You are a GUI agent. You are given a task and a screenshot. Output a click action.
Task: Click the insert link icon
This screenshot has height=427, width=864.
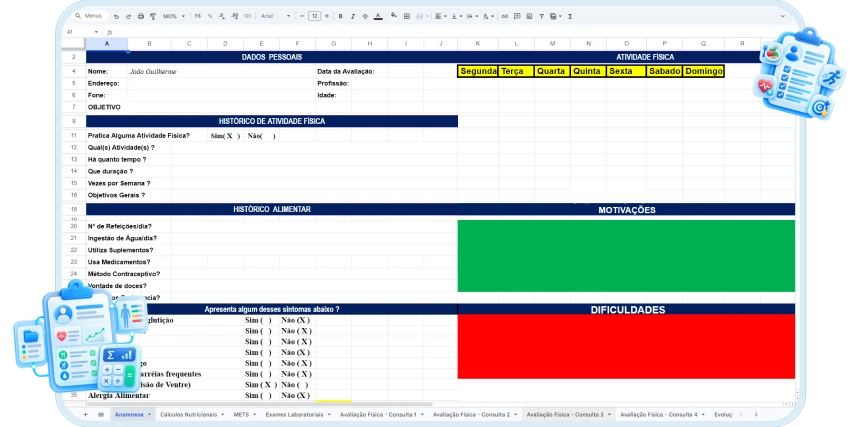coord(505,17)
